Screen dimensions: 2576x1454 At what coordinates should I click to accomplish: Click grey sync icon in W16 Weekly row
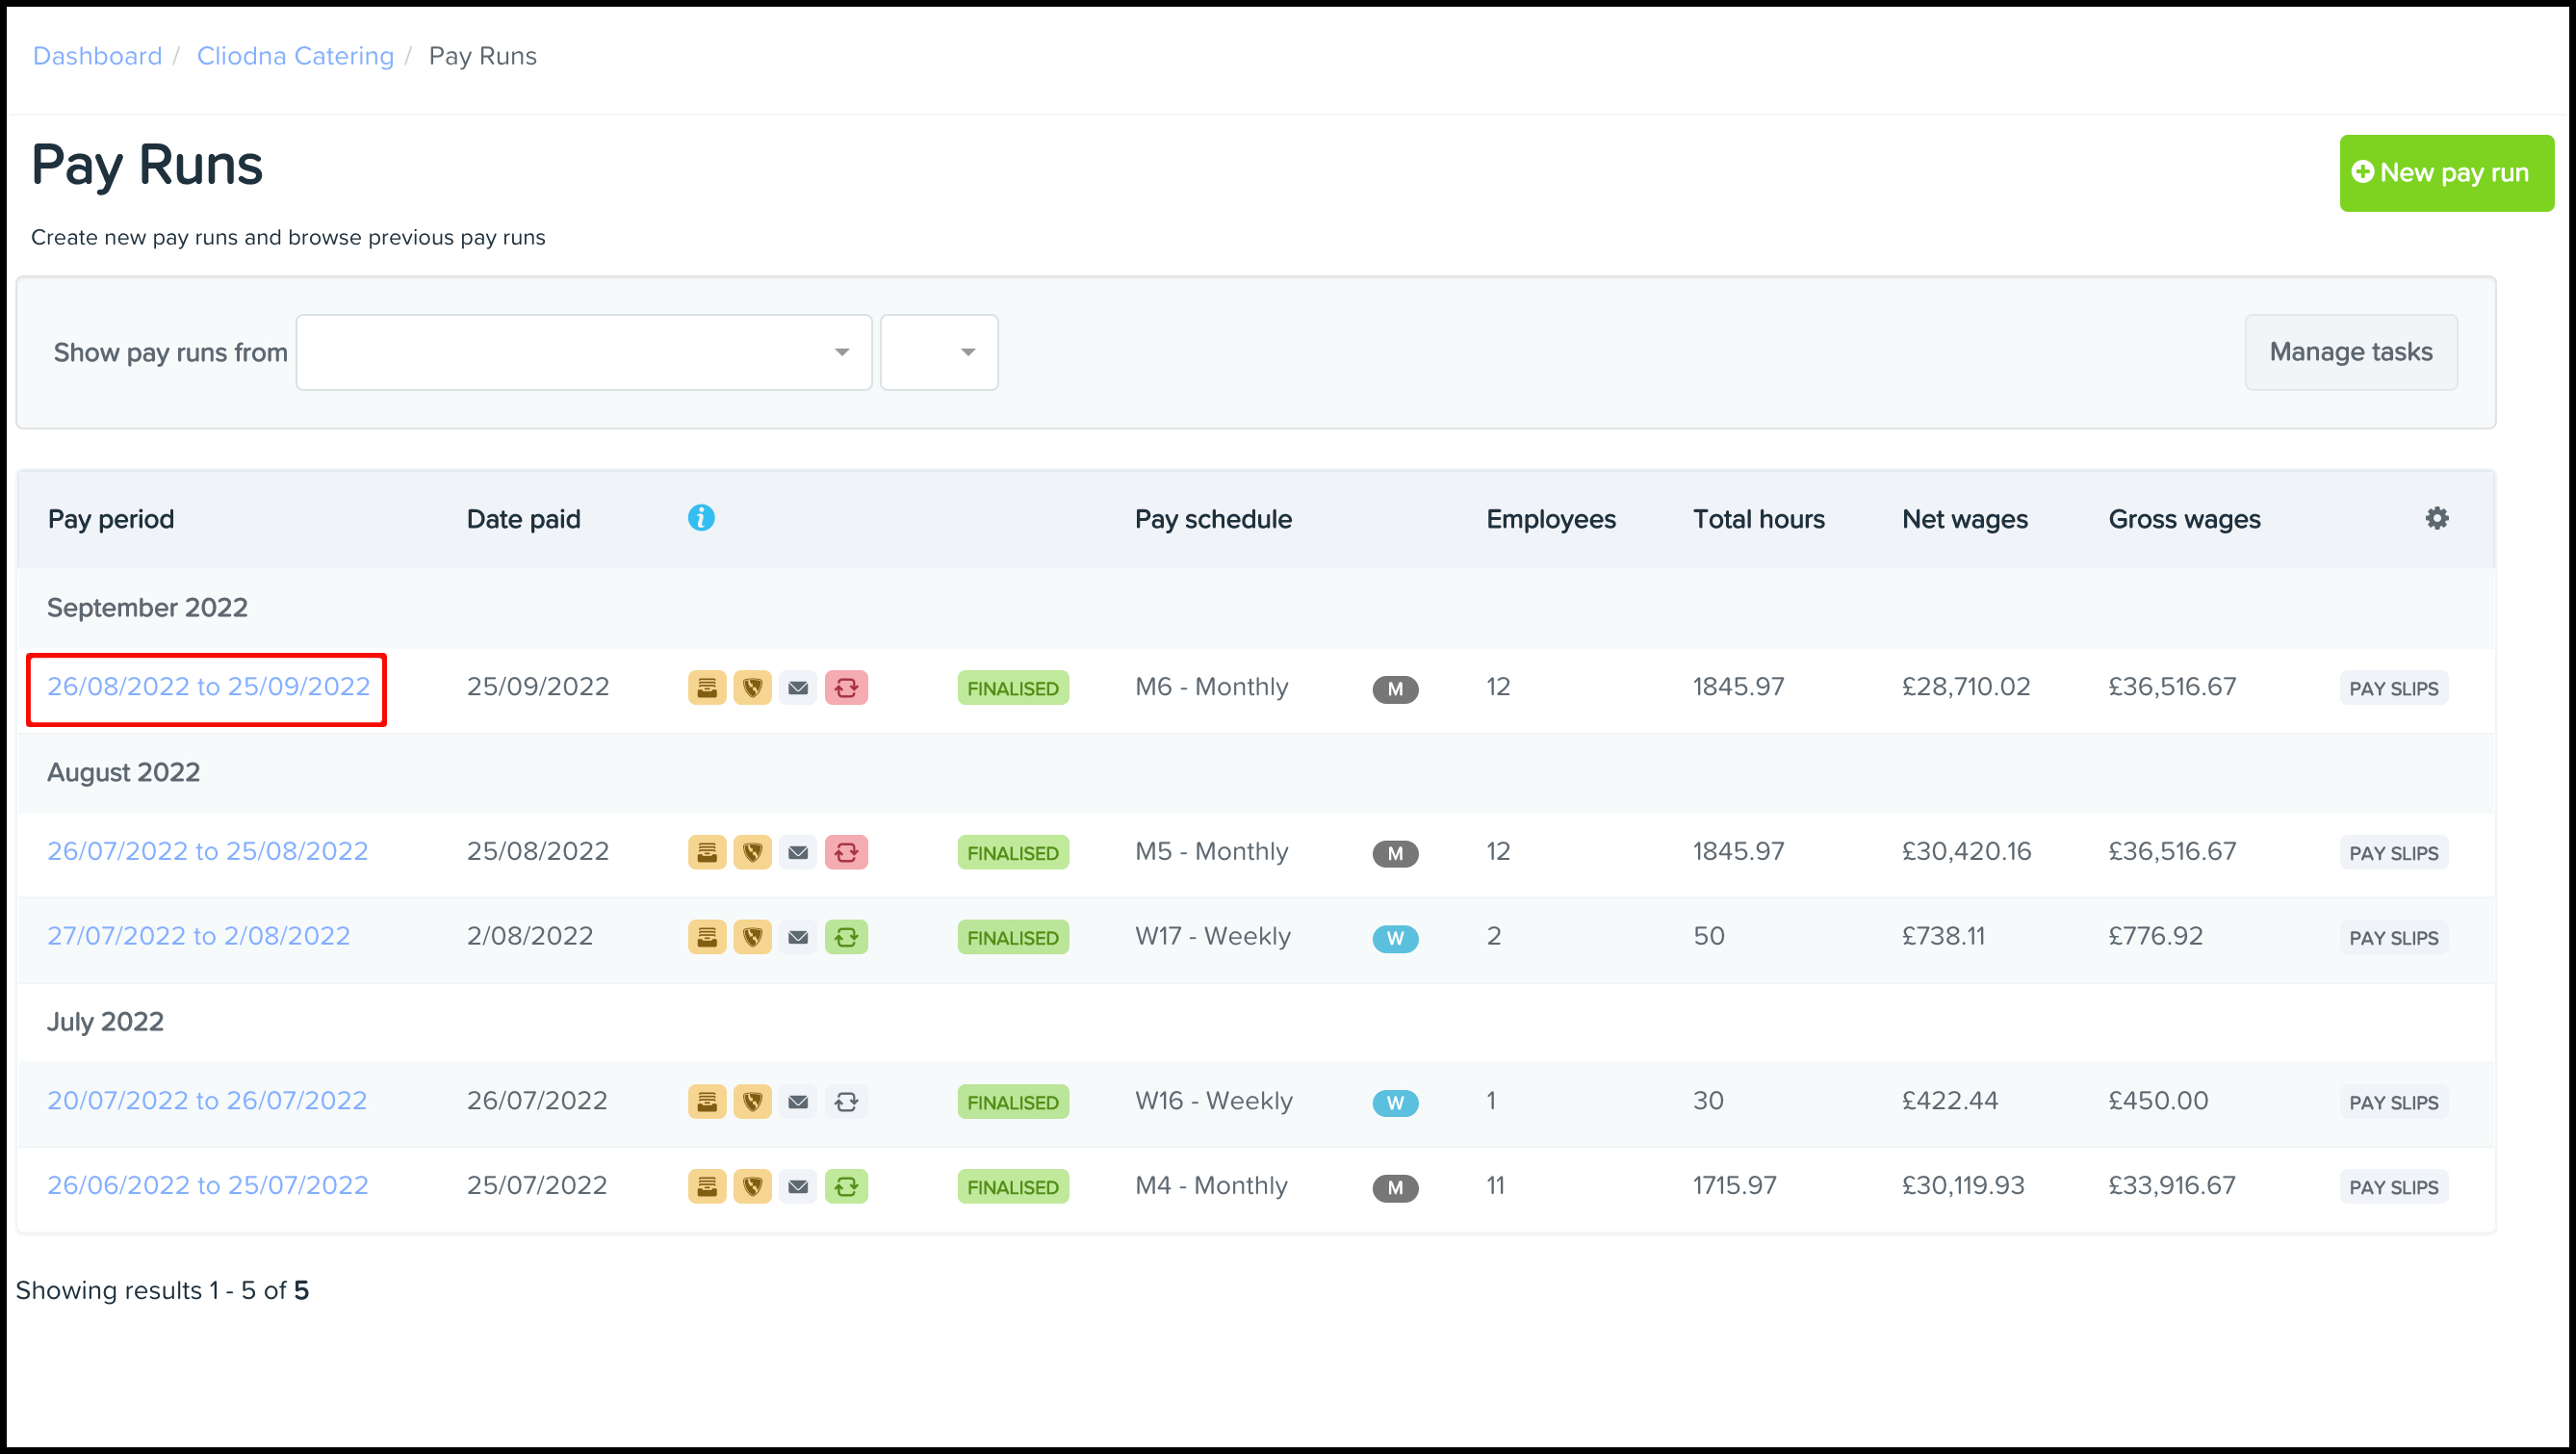[x=846, y=1102]
